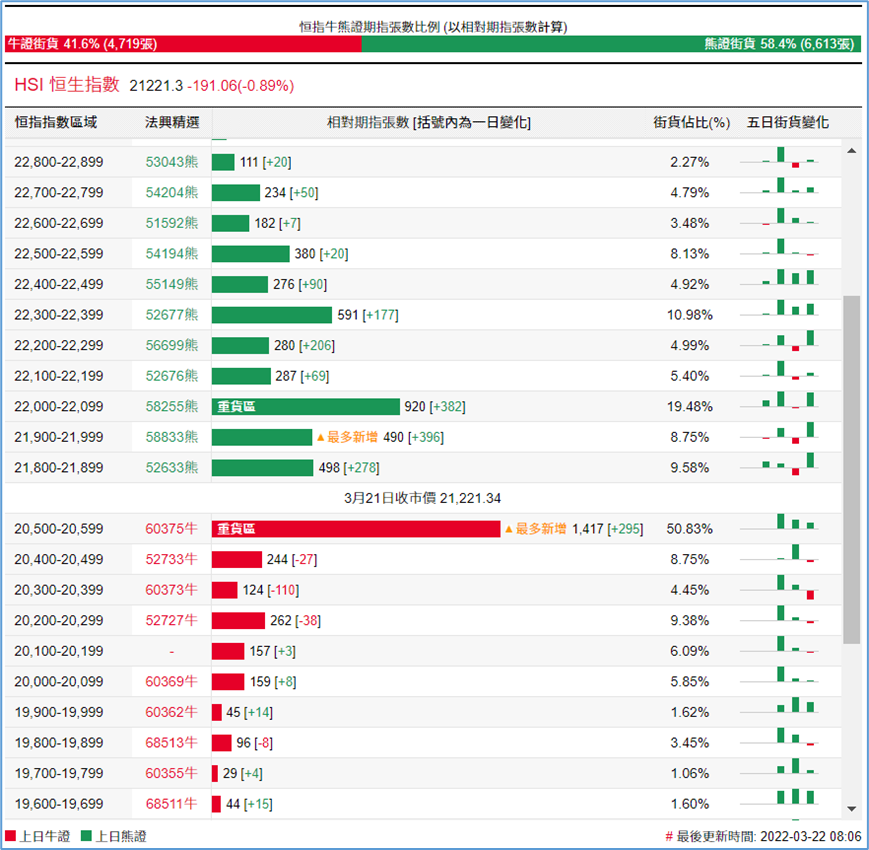Click the red 上日牛證 legend square

tap(11, 836)
